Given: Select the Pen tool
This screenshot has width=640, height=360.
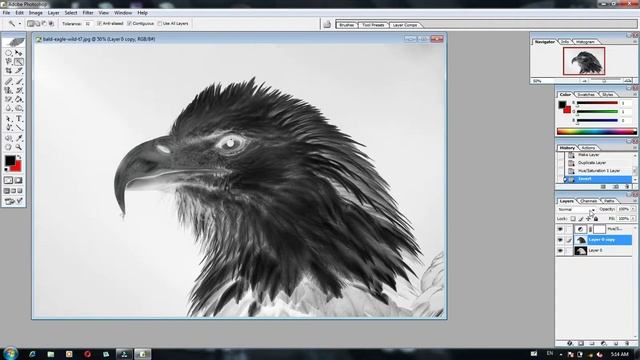Looking at the screenshot, I should point(8,128).
